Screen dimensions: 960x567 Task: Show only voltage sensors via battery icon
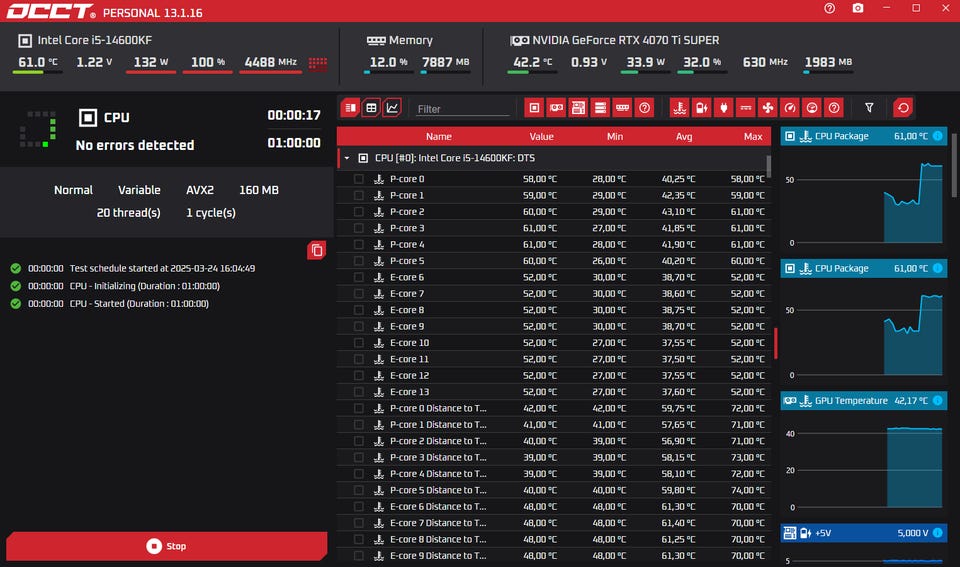pyautogui.click(x=702, y=108)
